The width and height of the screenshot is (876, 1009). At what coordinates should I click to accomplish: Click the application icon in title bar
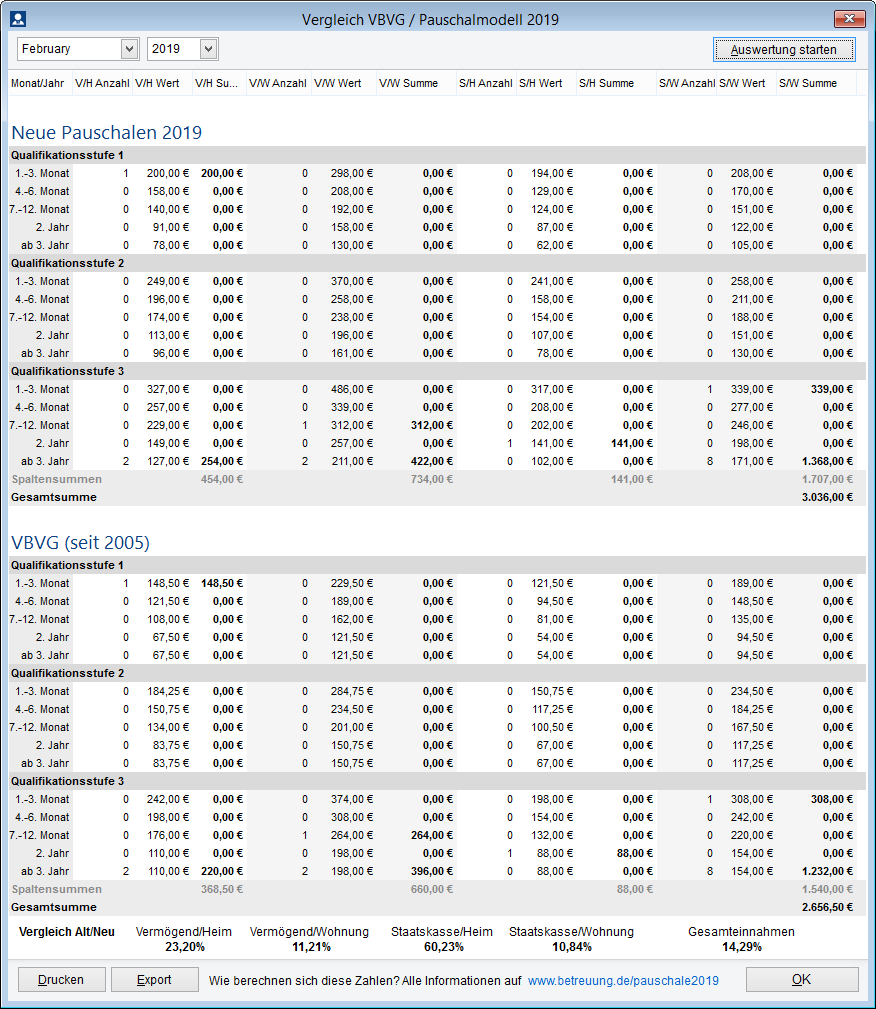click(x=18, y=19)
